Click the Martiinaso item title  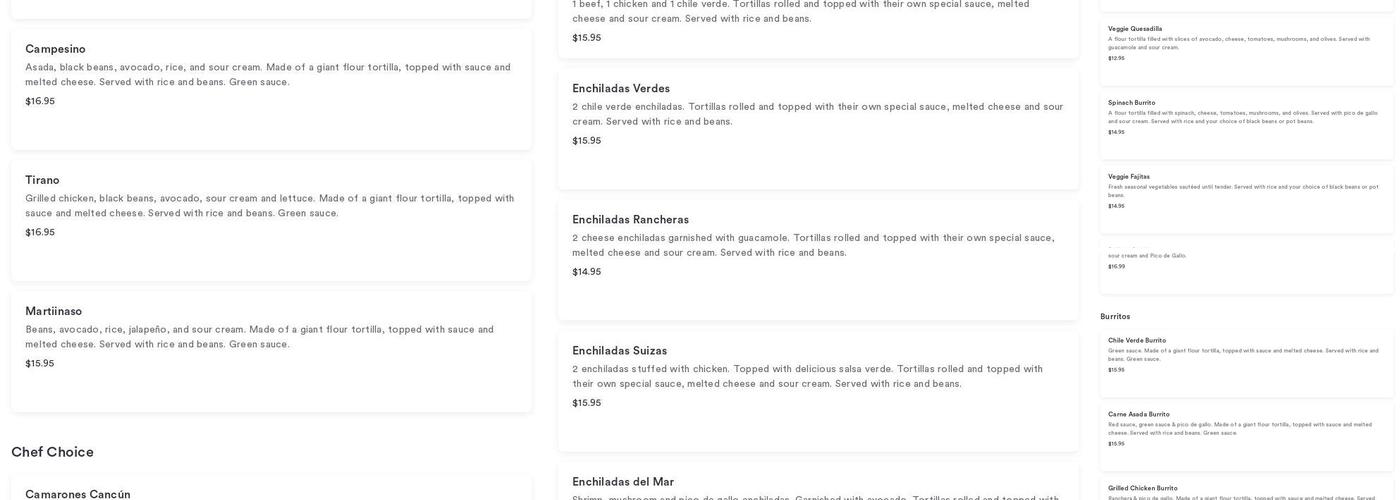pos(53,311)
